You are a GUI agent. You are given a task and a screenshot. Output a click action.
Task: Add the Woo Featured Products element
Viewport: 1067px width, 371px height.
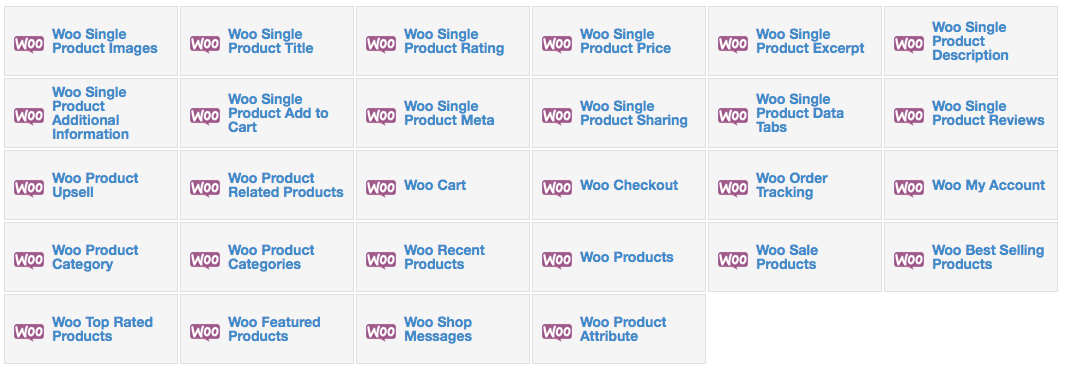267,329
